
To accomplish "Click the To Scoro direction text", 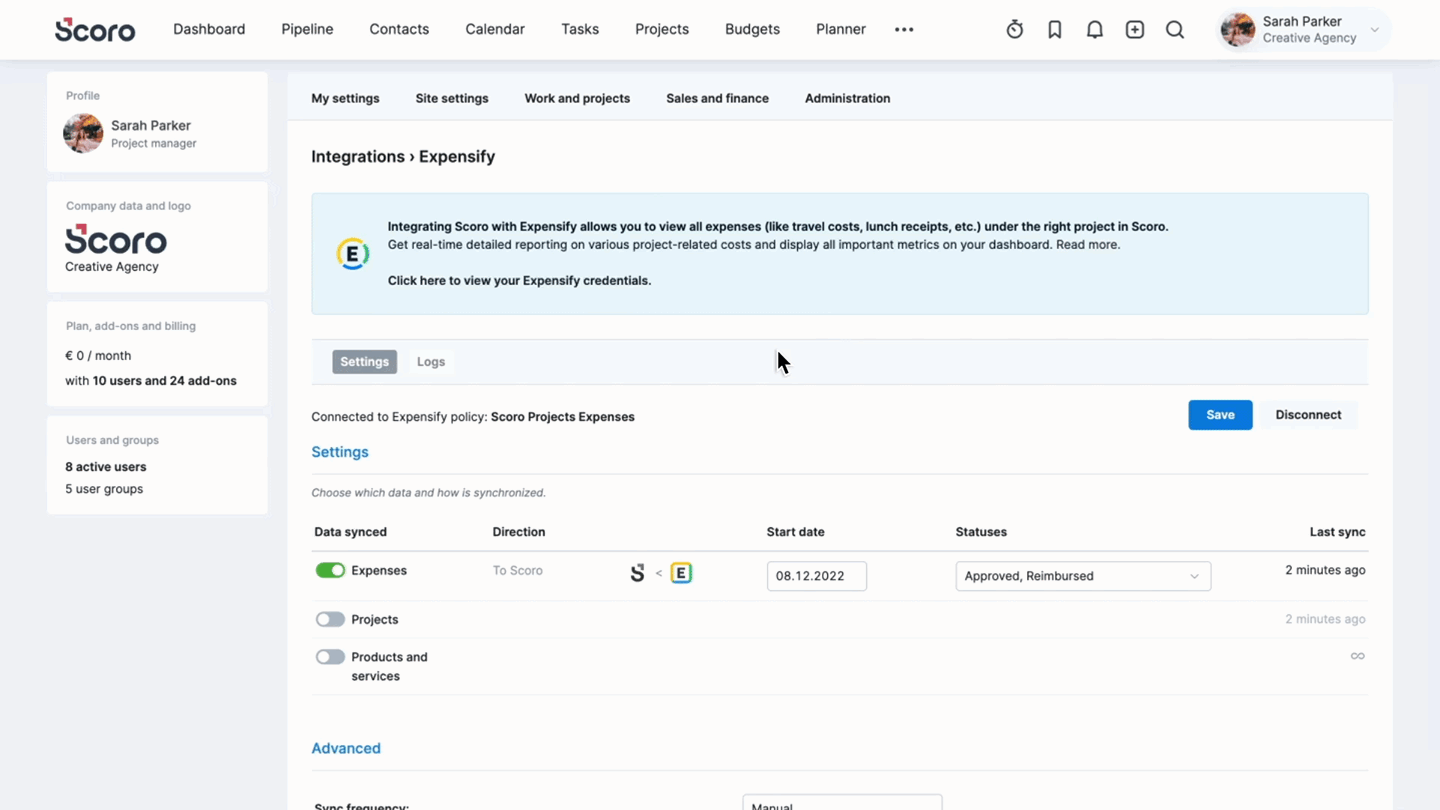I will [518, 570].
